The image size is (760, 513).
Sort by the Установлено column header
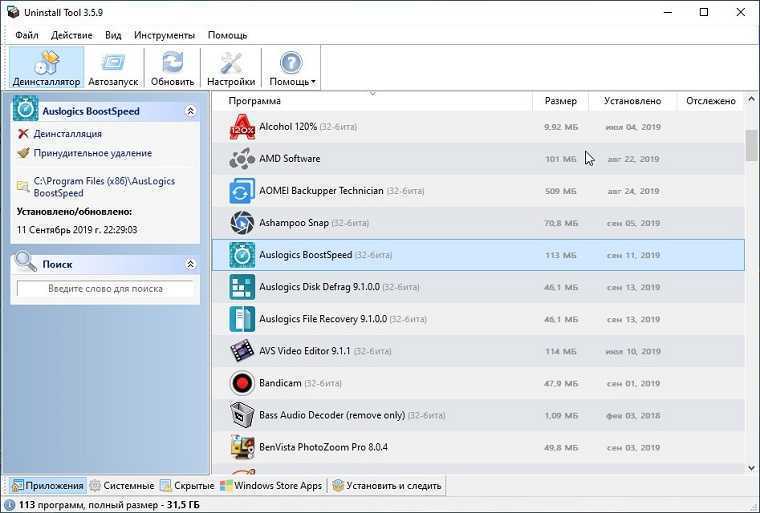(x=632, y=101)
